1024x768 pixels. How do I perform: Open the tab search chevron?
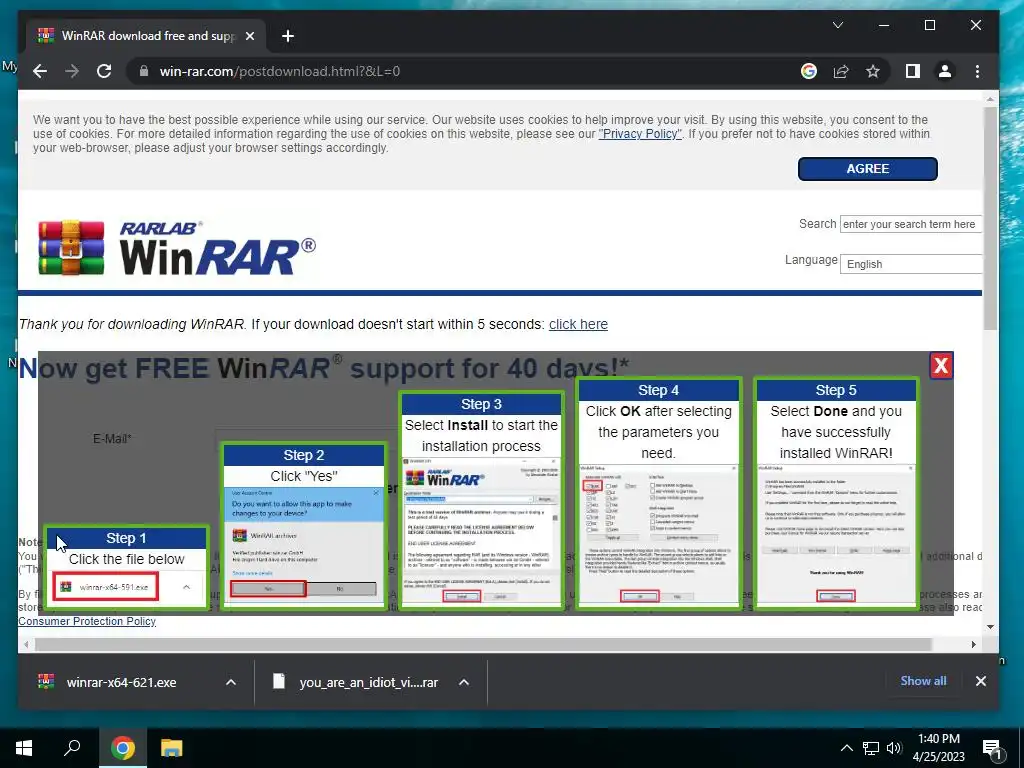coord(838,25)
